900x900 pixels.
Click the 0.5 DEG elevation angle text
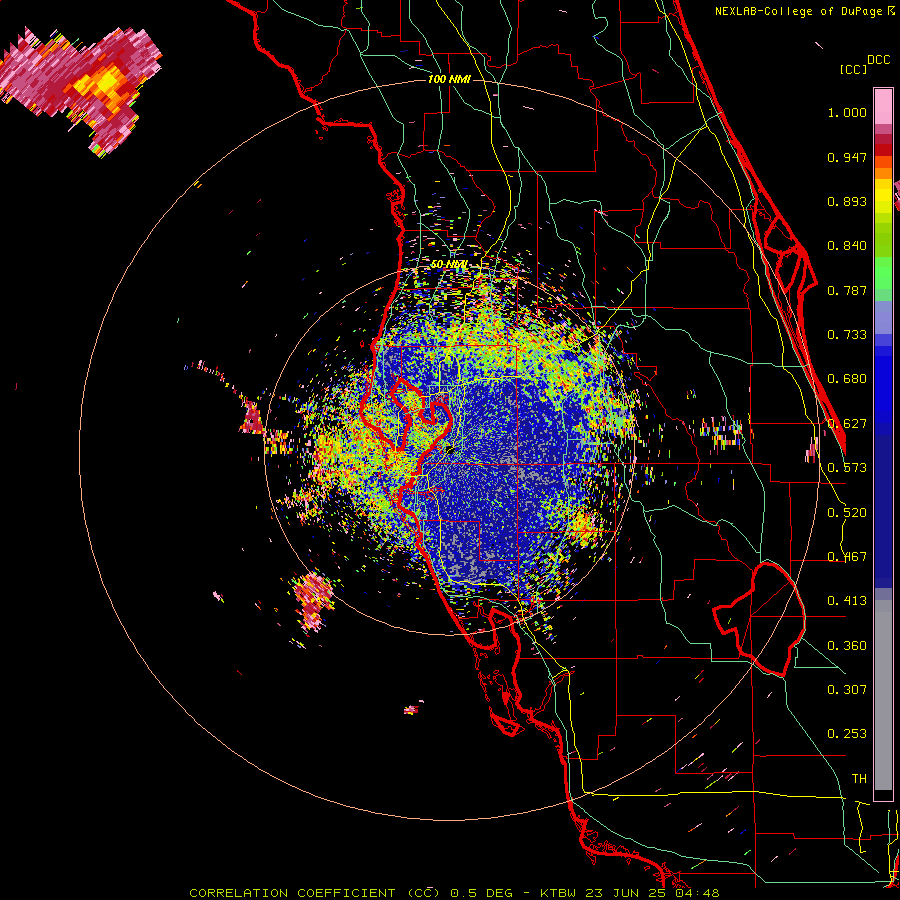pyautogui.click(x=482, y=893)
